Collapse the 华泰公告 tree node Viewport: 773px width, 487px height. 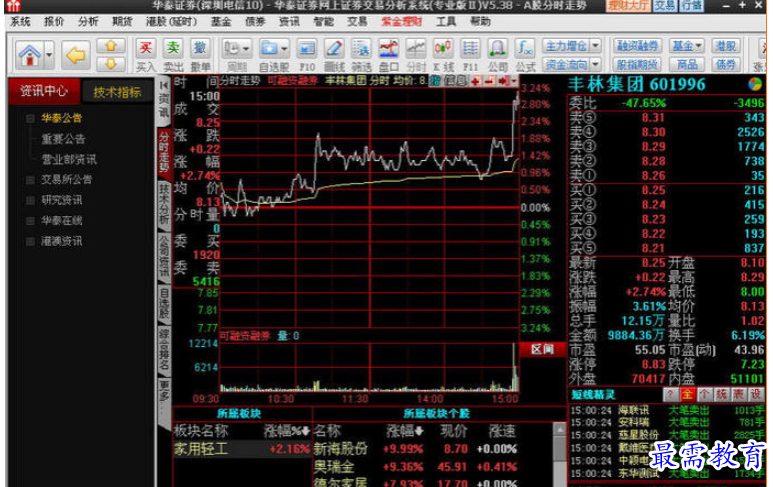pyautogui.click(x=30, y=118)
